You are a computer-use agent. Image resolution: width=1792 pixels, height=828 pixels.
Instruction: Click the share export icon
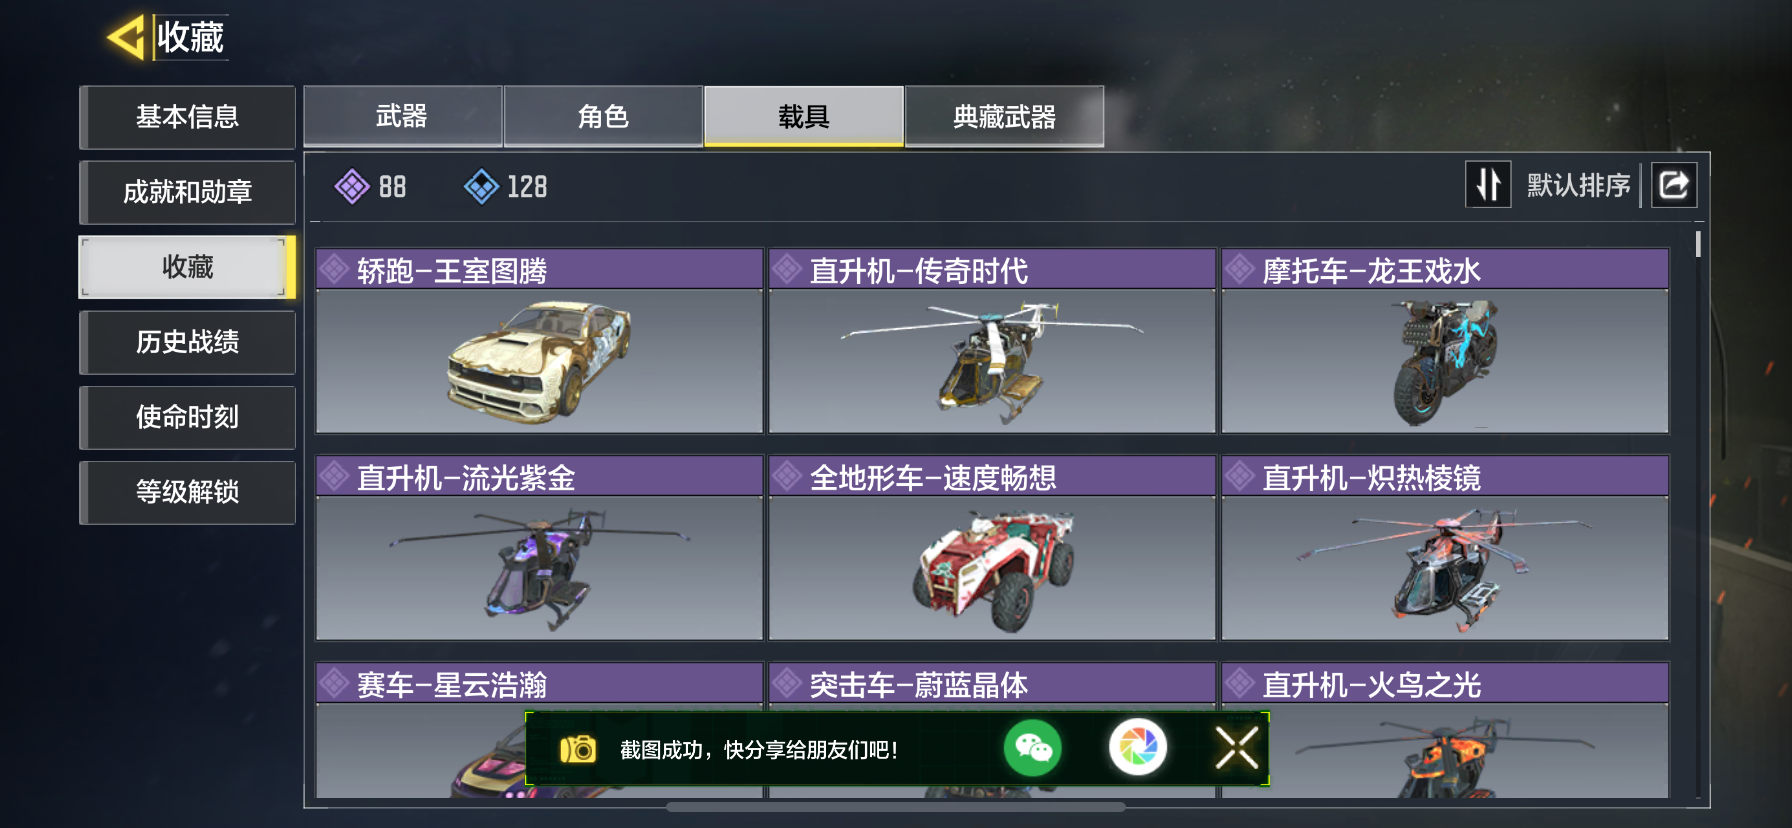tap(1674, 185)
